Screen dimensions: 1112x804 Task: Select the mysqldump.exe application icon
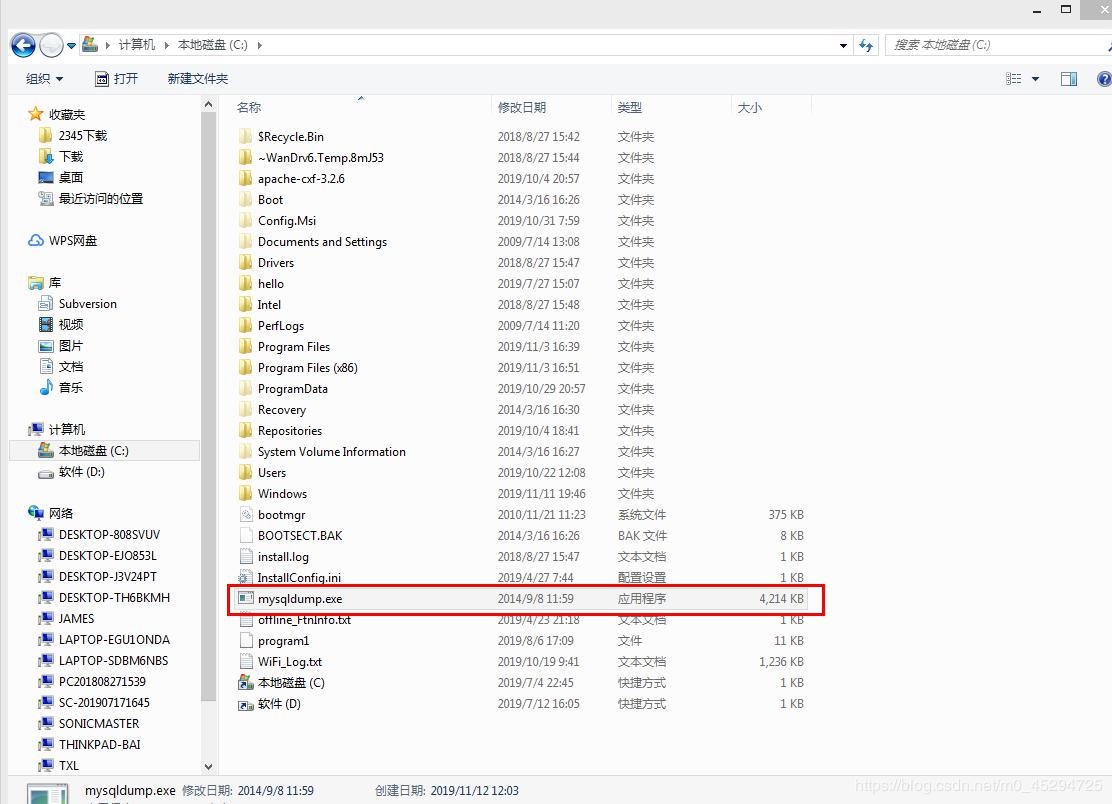coord(246,599)
